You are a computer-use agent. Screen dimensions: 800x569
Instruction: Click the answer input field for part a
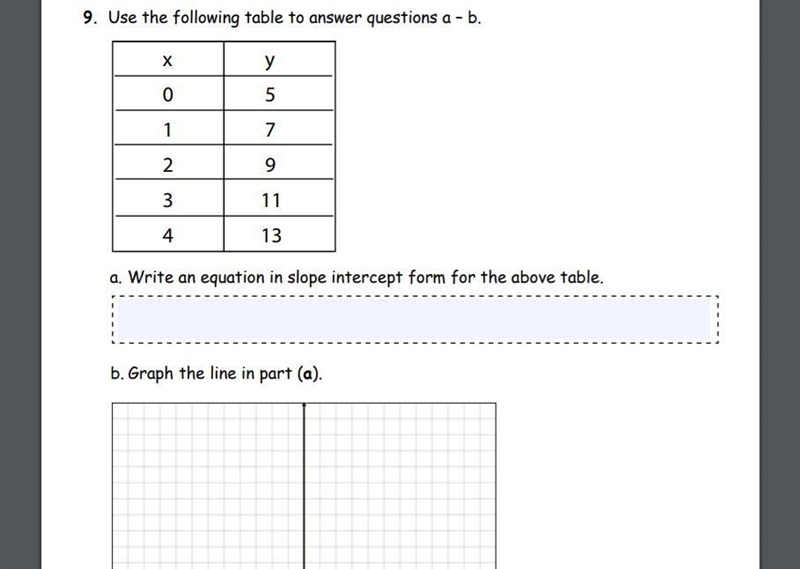click(414, 319)
